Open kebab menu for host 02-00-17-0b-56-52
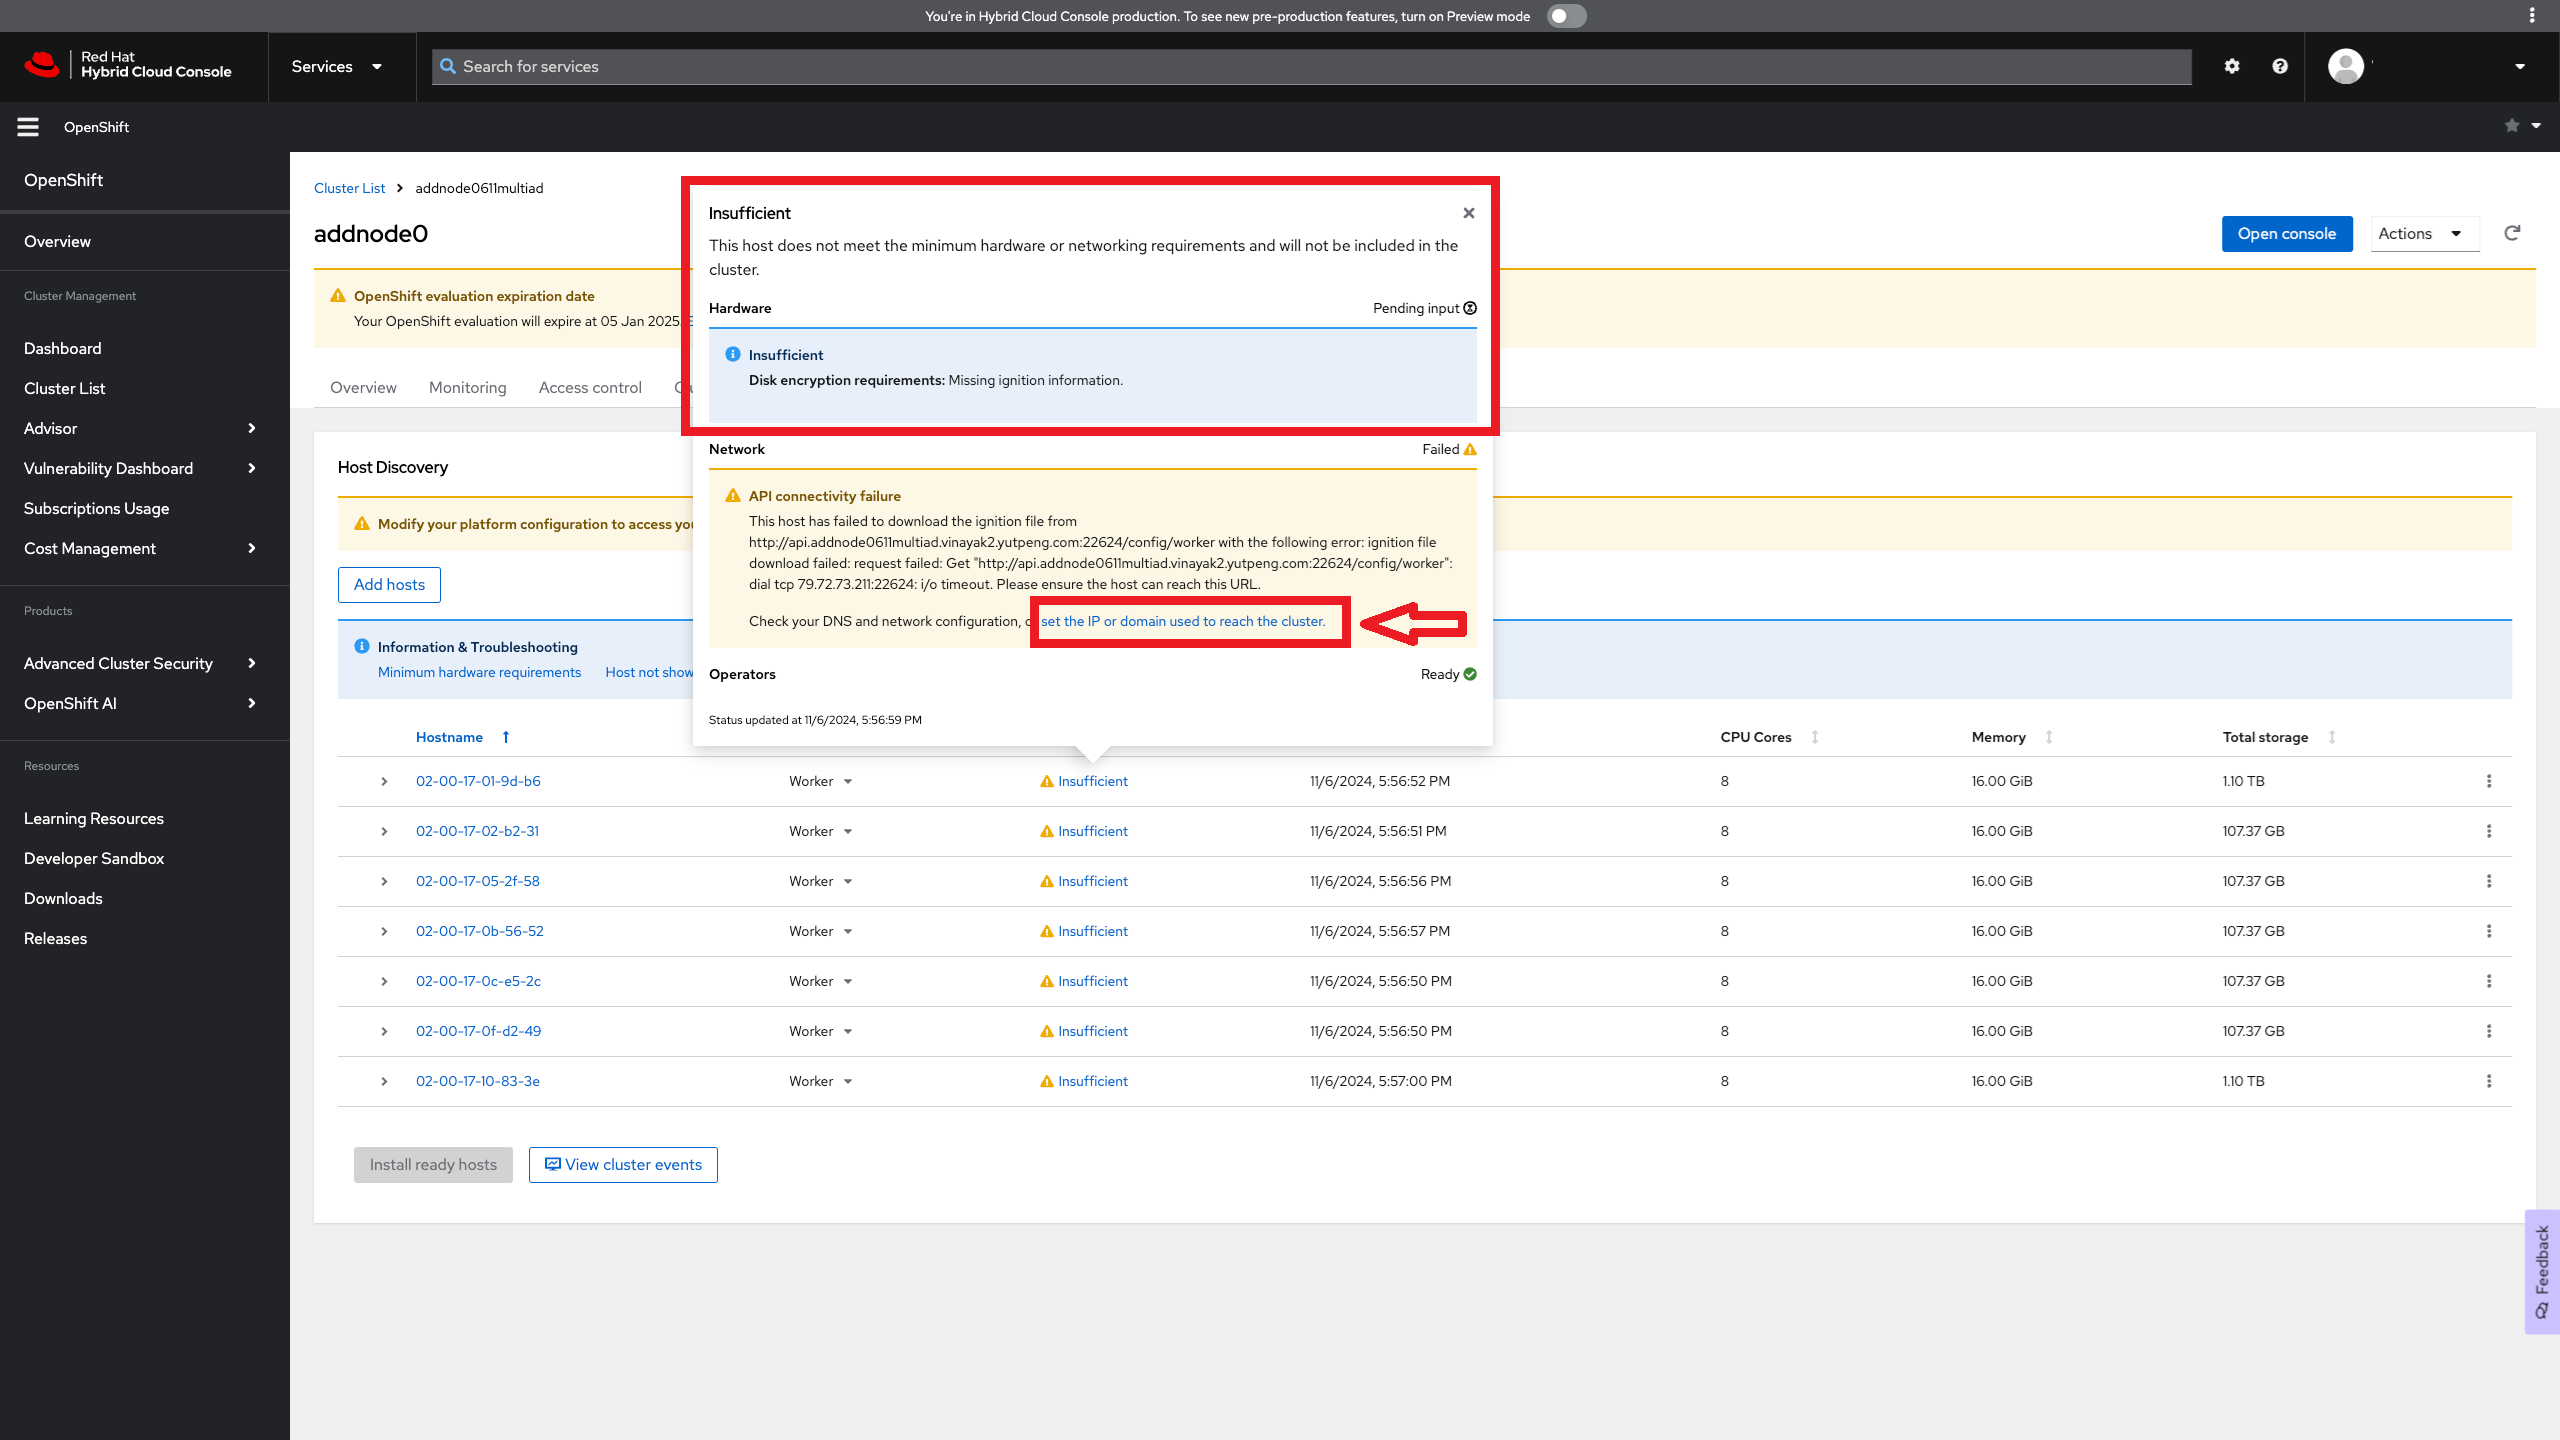 coord(2489,931)
